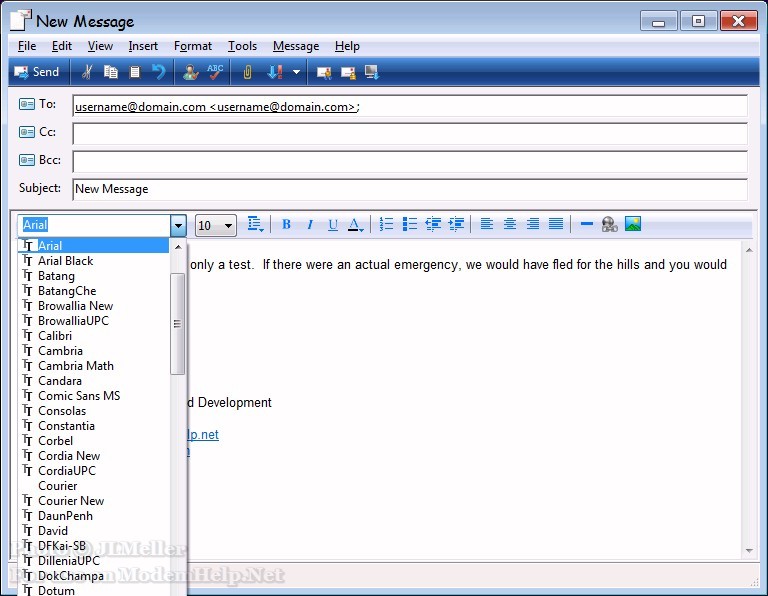The image size is (768, 596).
Task: Click into the Cc field
Action: 410,133
